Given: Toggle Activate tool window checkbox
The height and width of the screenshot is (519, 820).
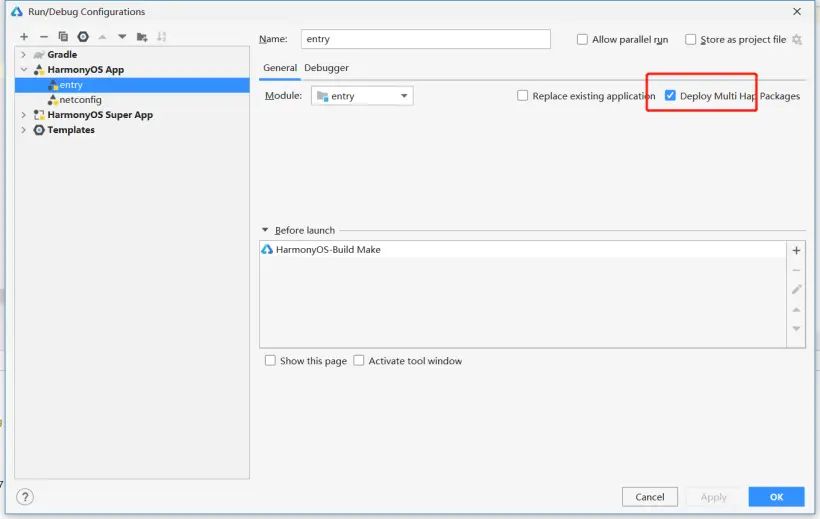Looking at the screenshot, I should pos(359,360).
